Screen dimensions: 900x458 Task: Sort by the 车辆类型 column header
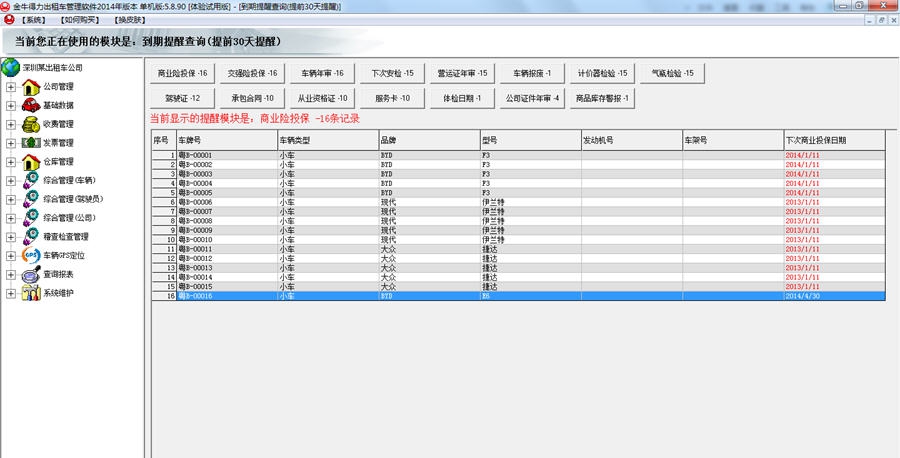point(328,140)
